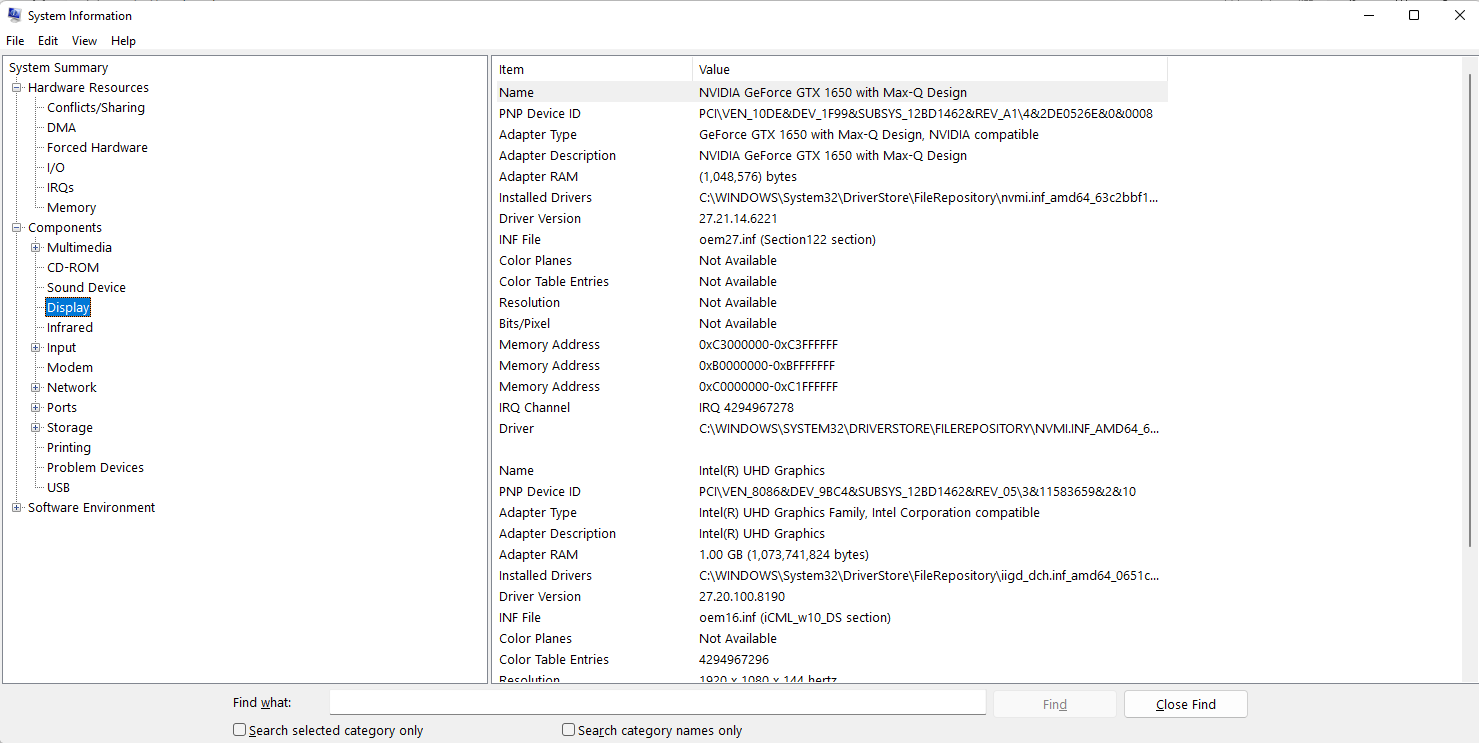Open the View menu
The width and height of the screenshot is (1479, 743).
[84, 41]
